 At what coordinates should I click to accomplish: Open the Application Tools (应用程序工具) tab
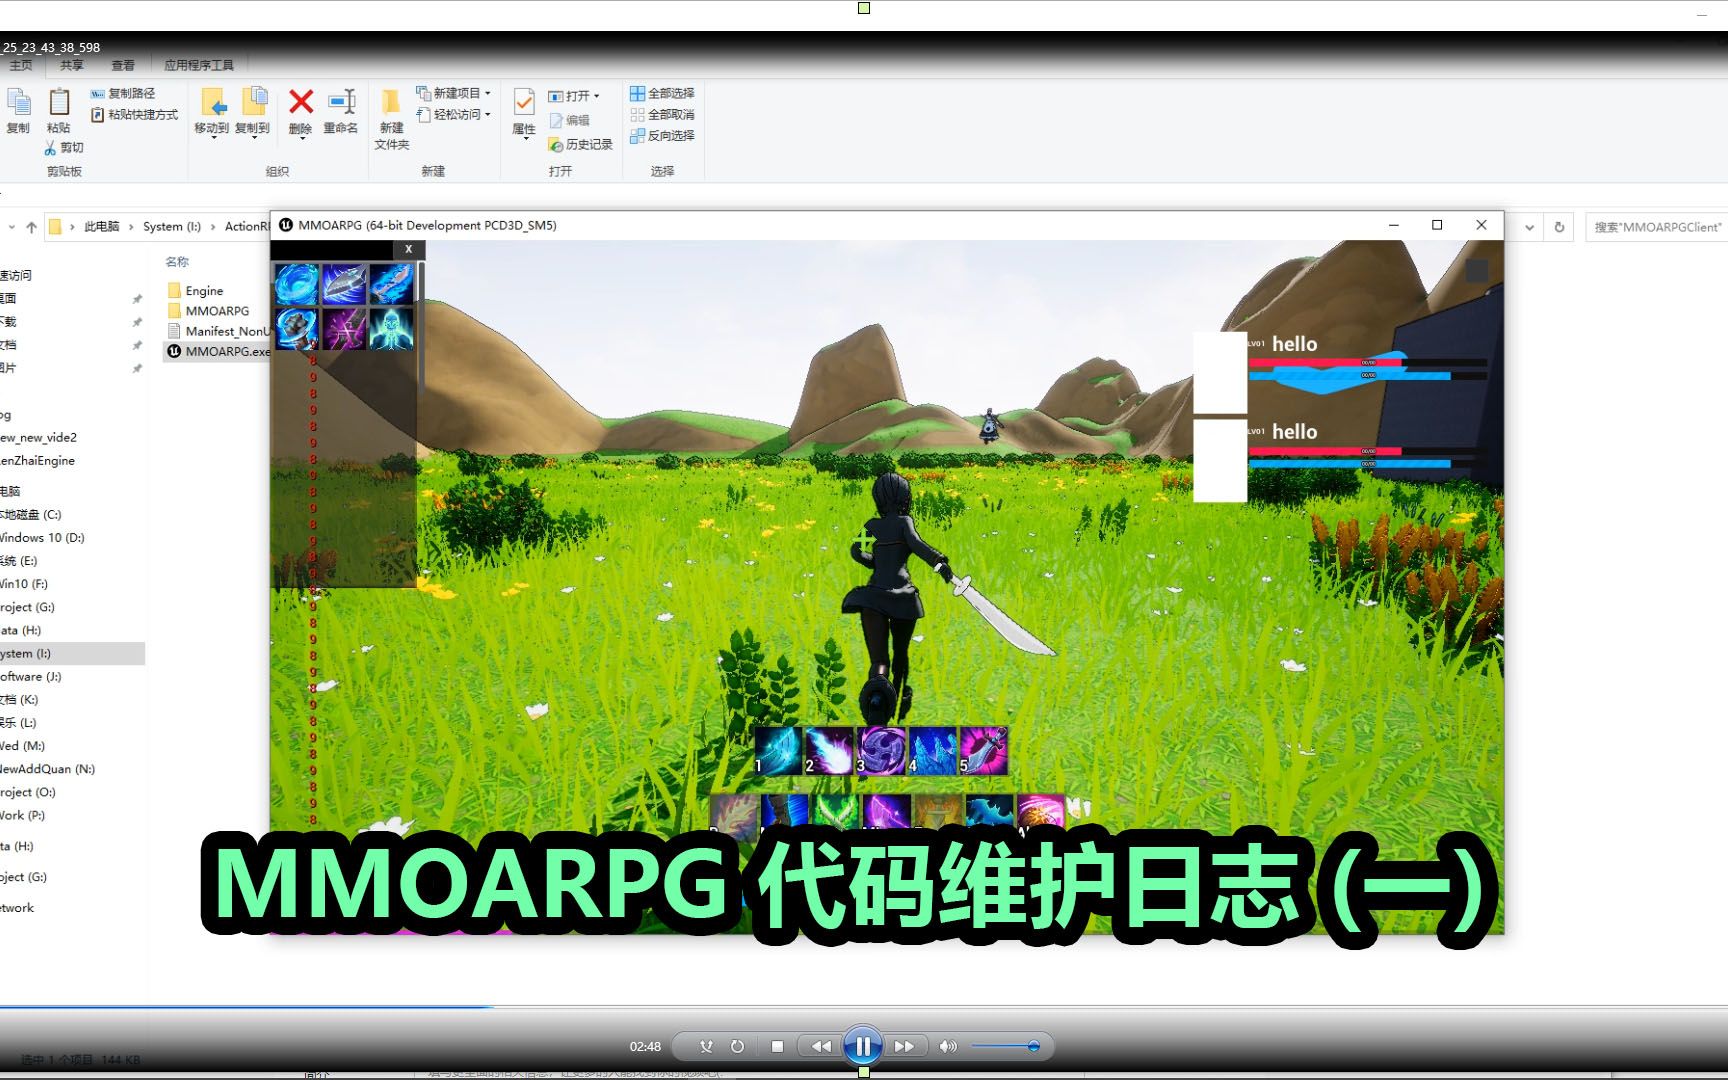point(199,65)
